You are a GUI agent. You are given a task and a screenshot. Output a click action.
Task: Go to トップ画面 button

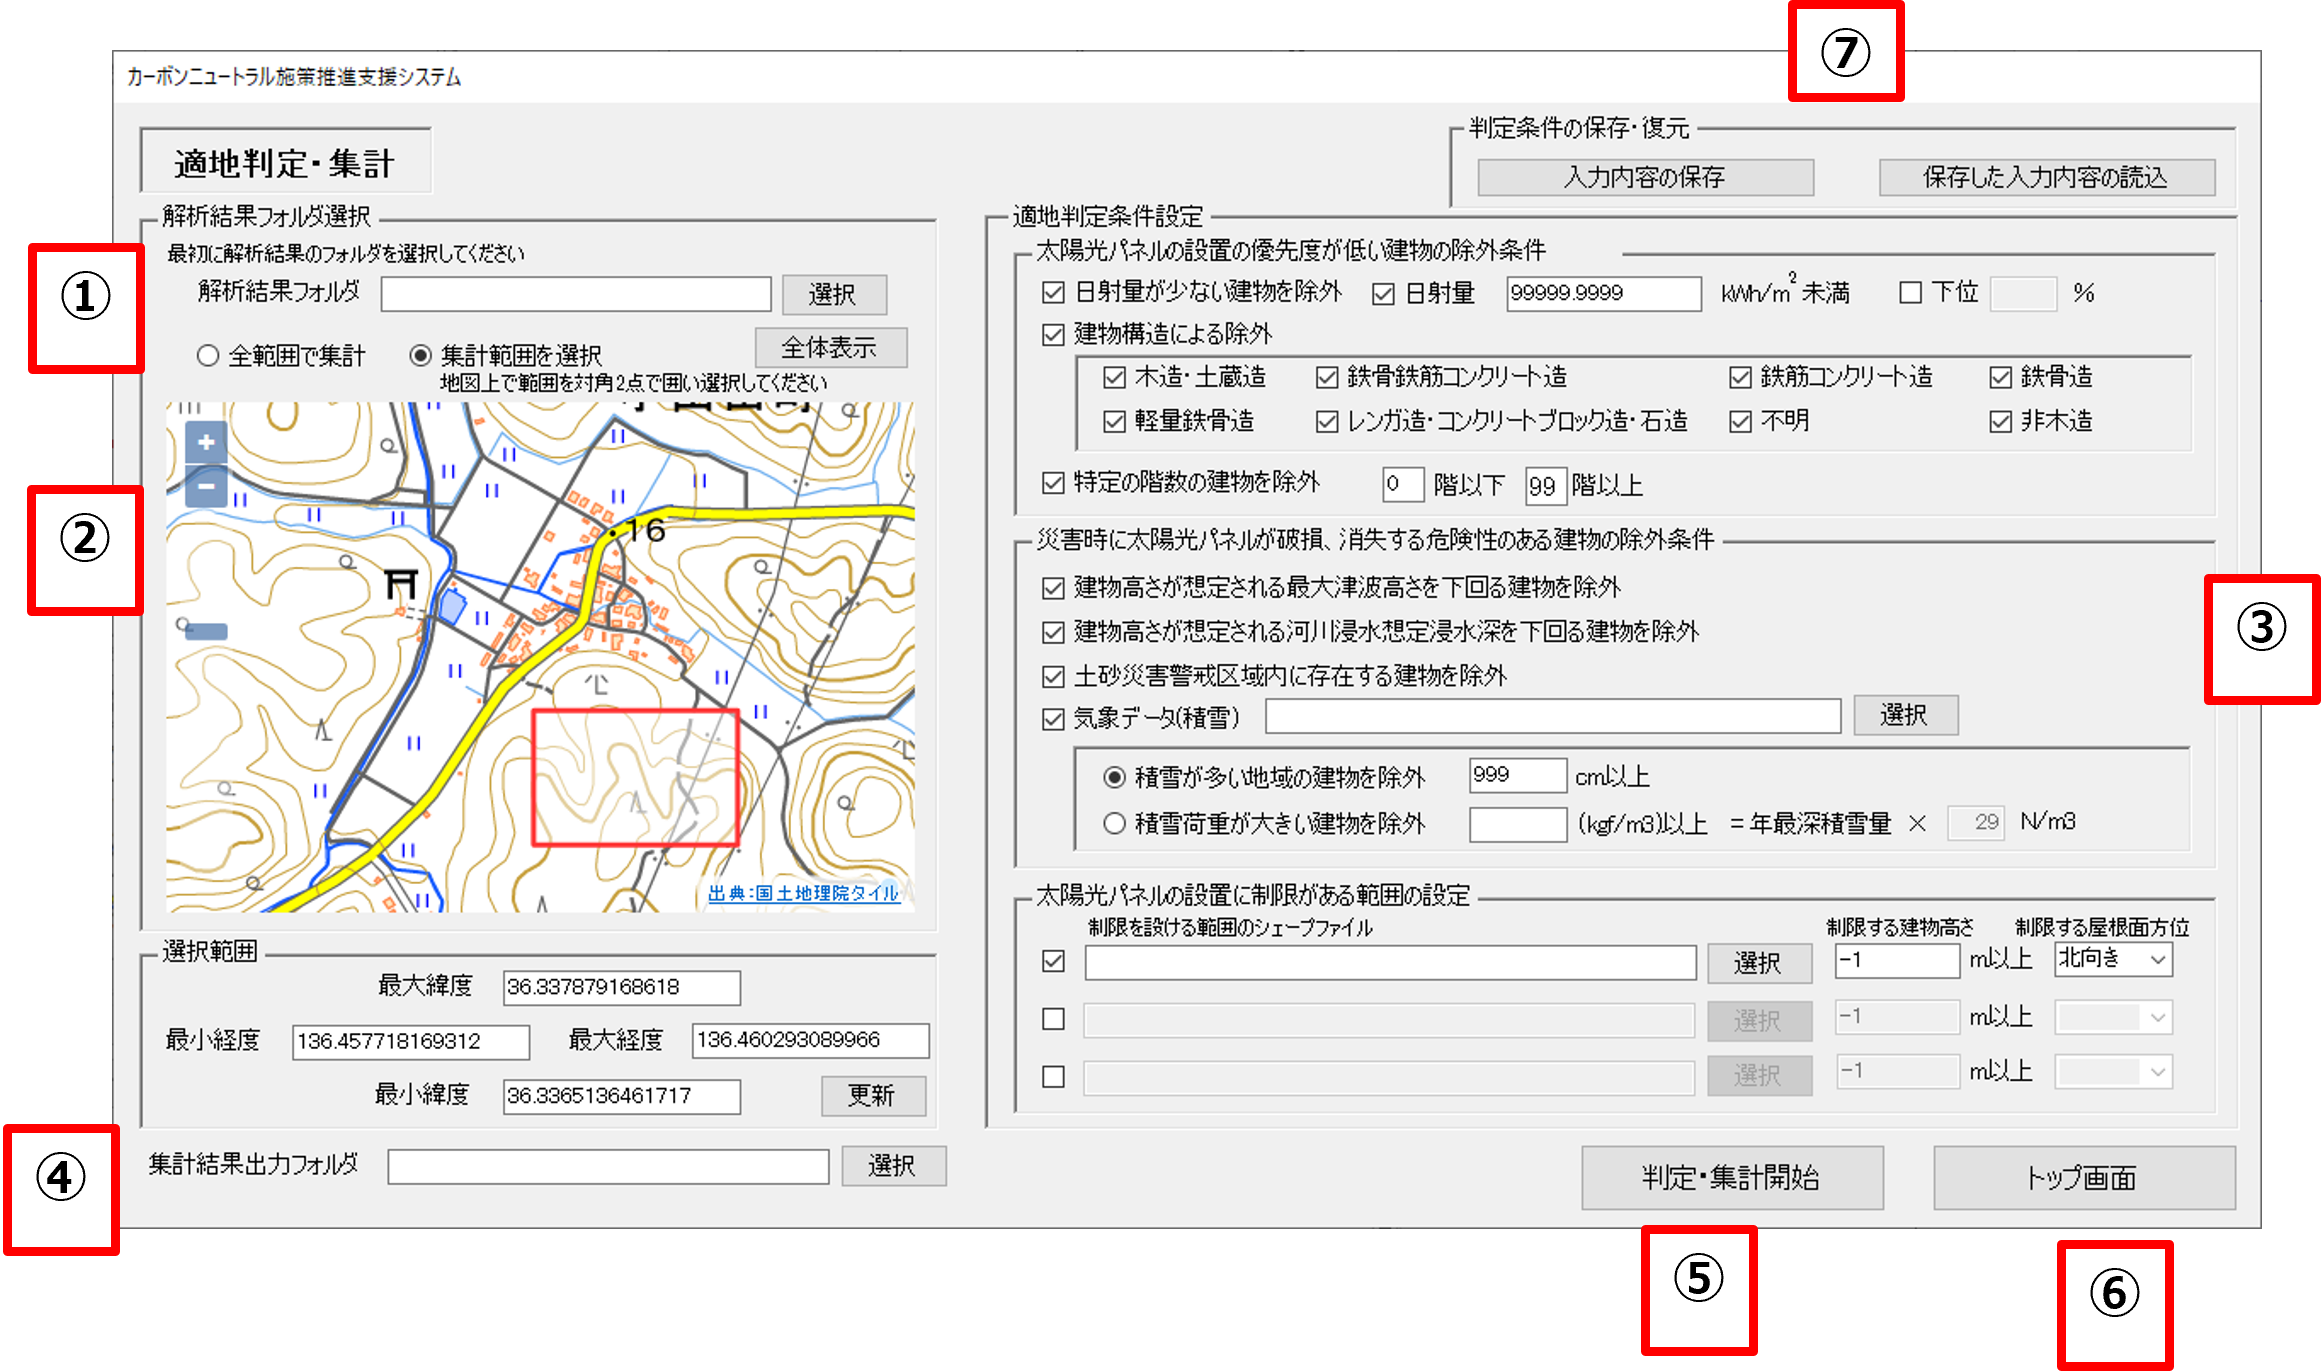pos(2083,1178)
